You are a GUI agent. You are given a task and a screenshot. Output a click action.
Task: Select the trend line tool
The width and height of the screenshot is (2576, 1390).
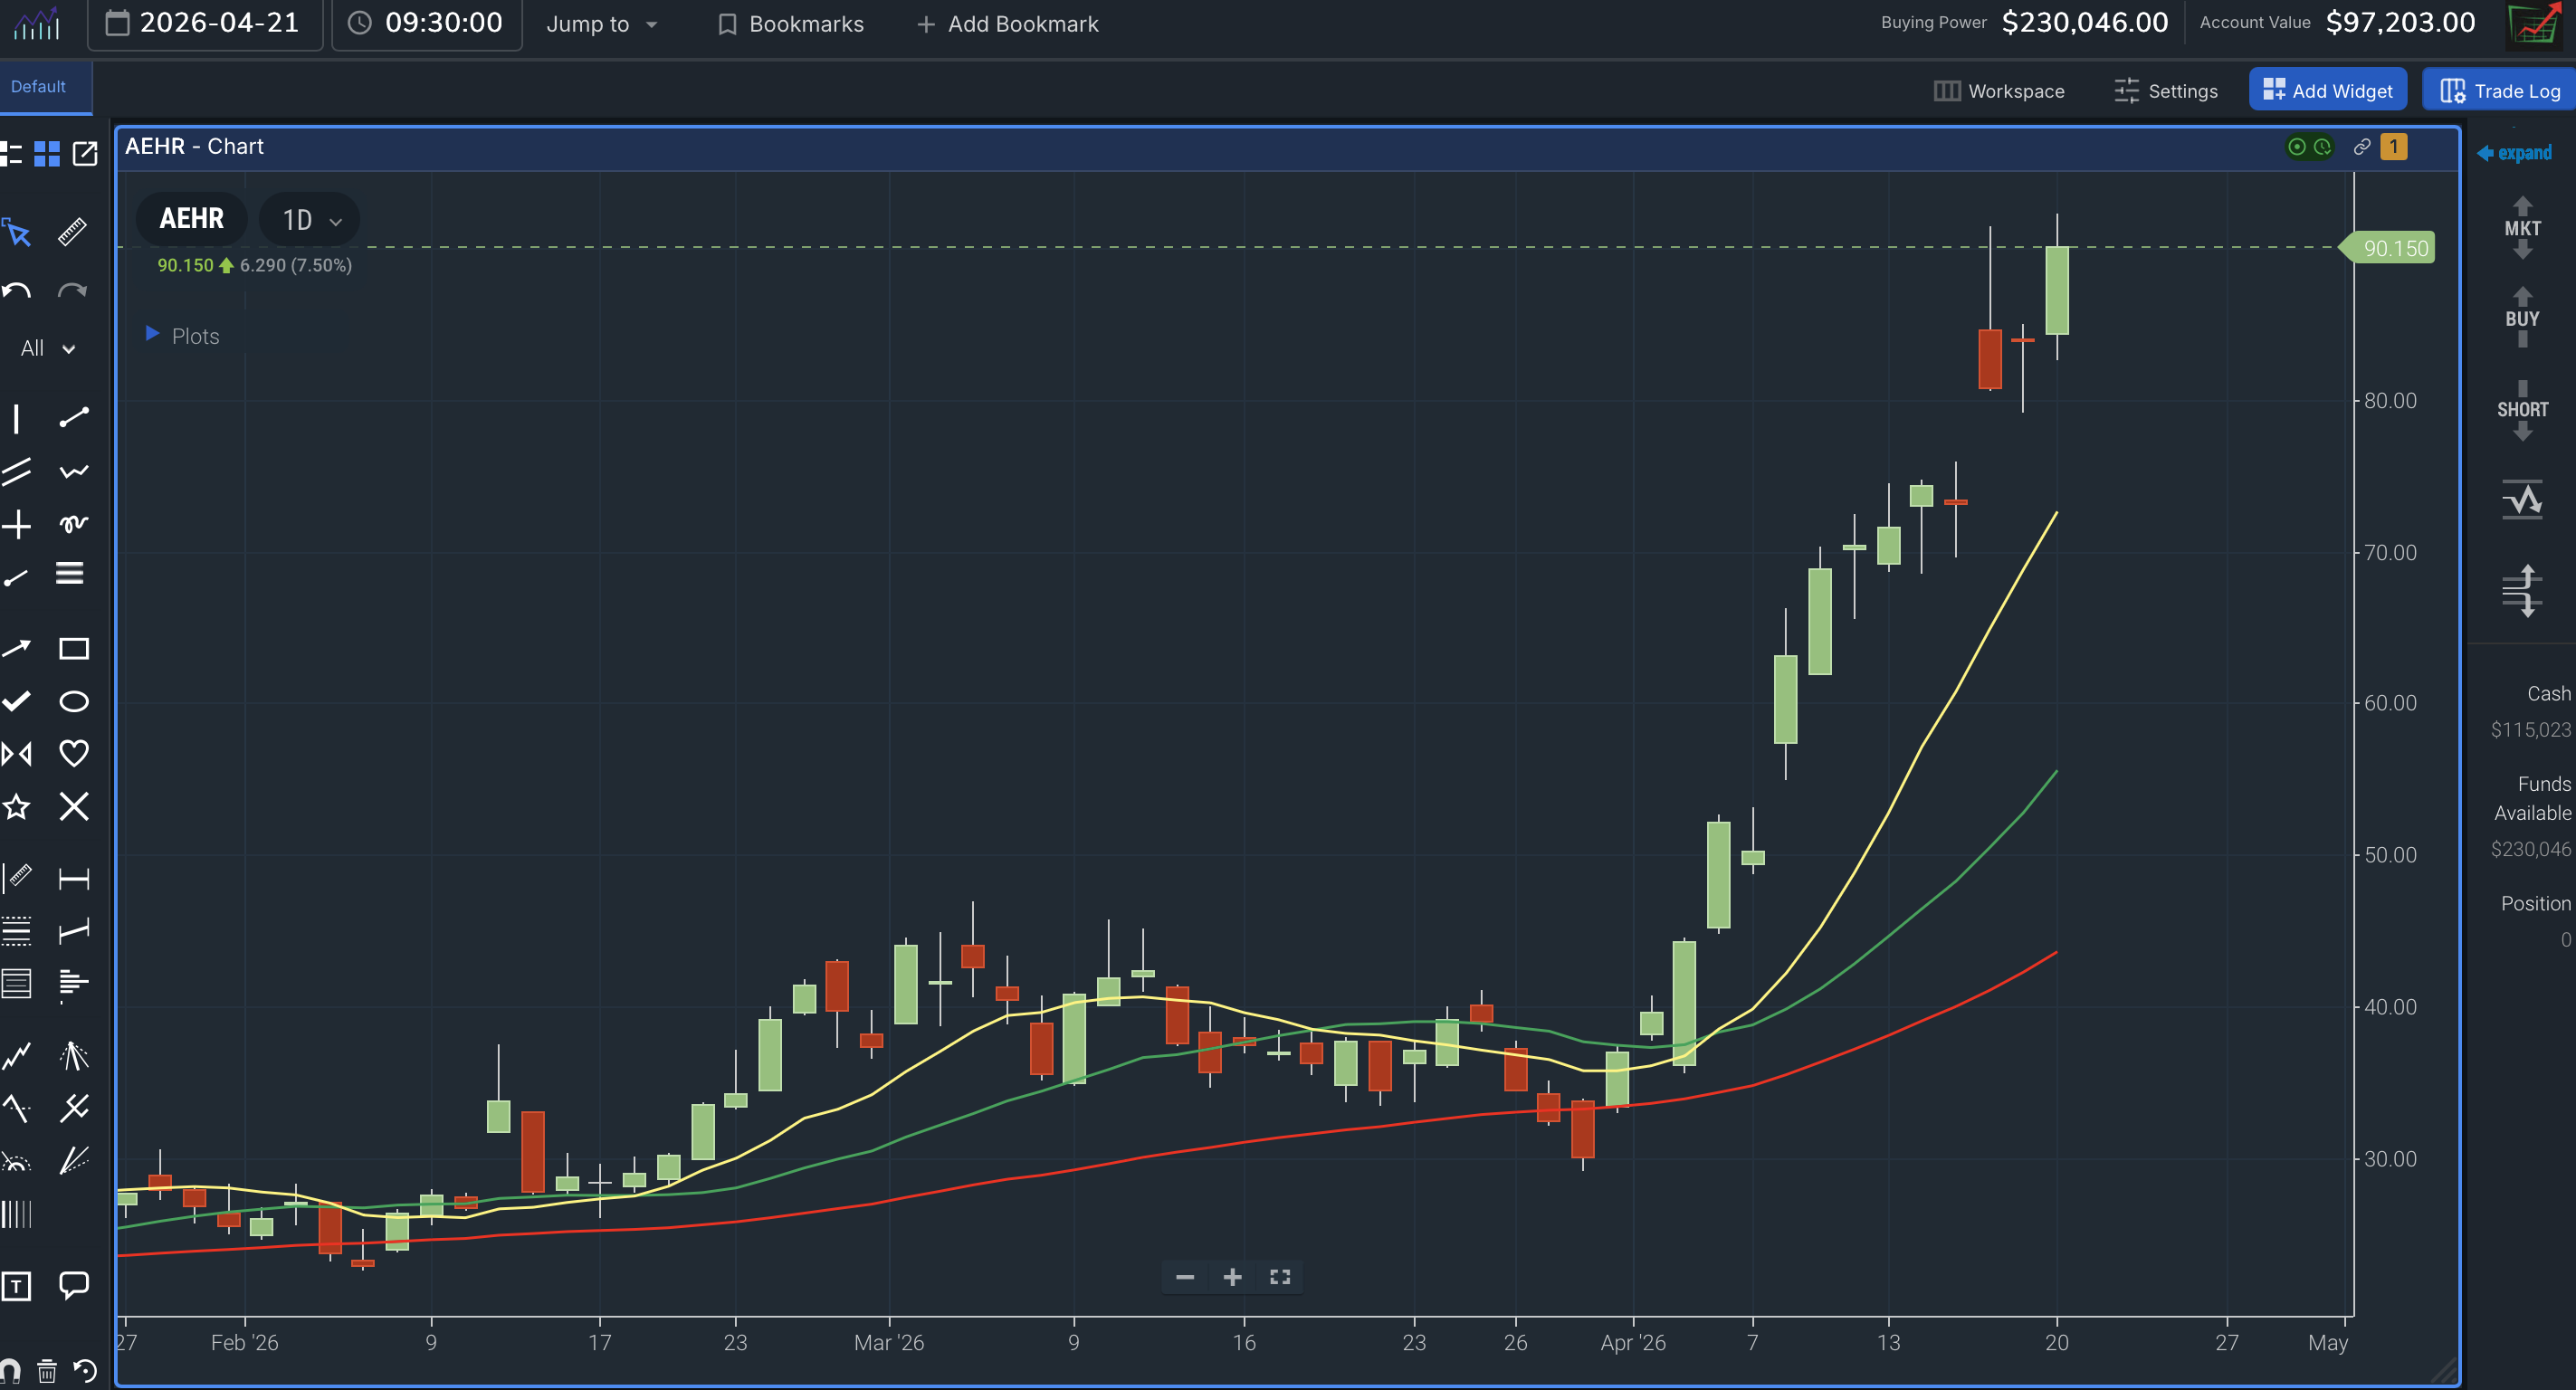pos(73,417)
